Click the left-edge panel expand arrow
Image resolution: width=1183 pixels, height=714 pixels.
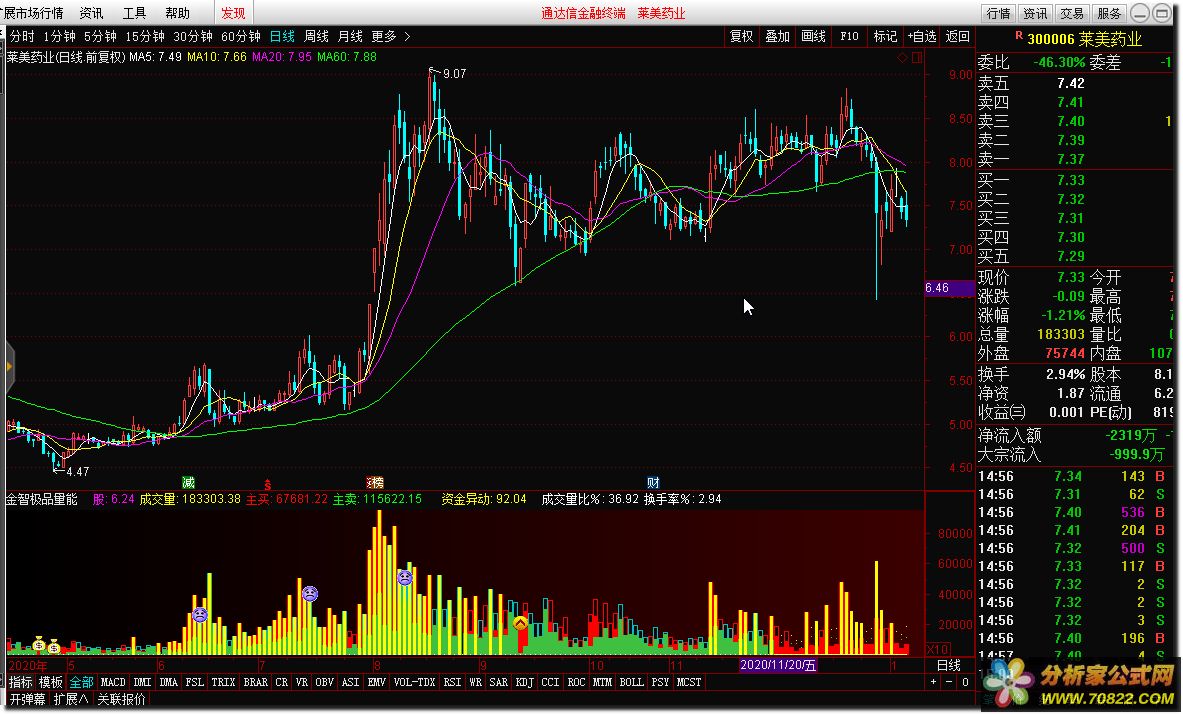(x=9, y=367)
